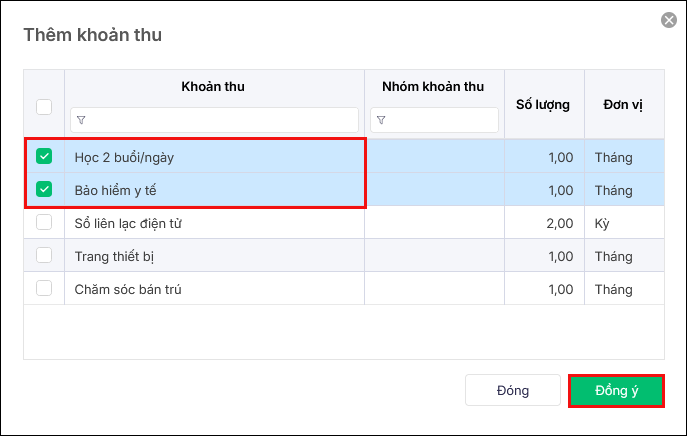Select the Sổ liên lạc điện tử row name
Viewport: 687px width, 436px height.
click(127, 223)
